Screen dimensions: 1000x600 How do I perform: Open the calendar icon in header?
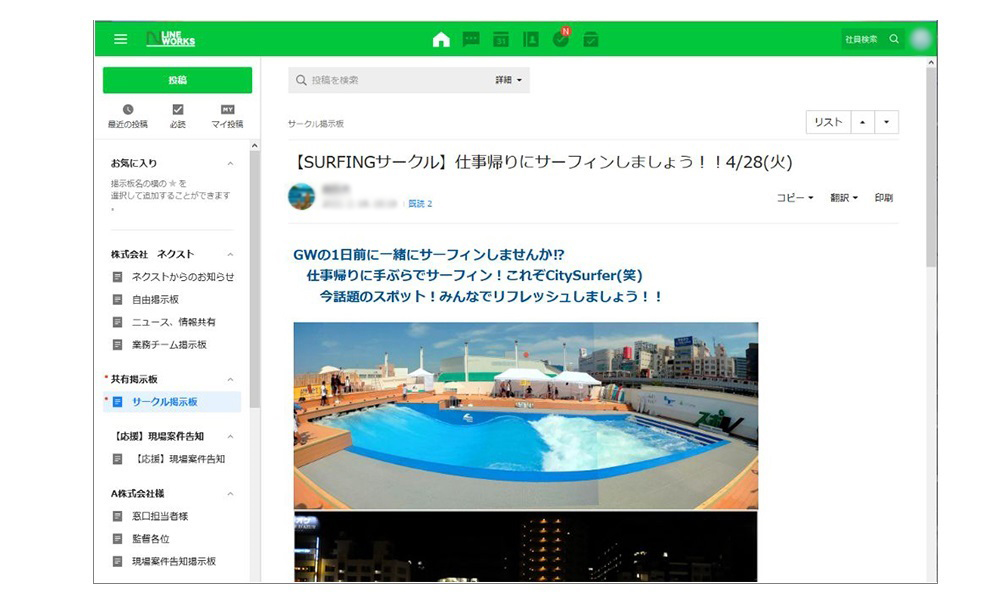tap(501, 39)
